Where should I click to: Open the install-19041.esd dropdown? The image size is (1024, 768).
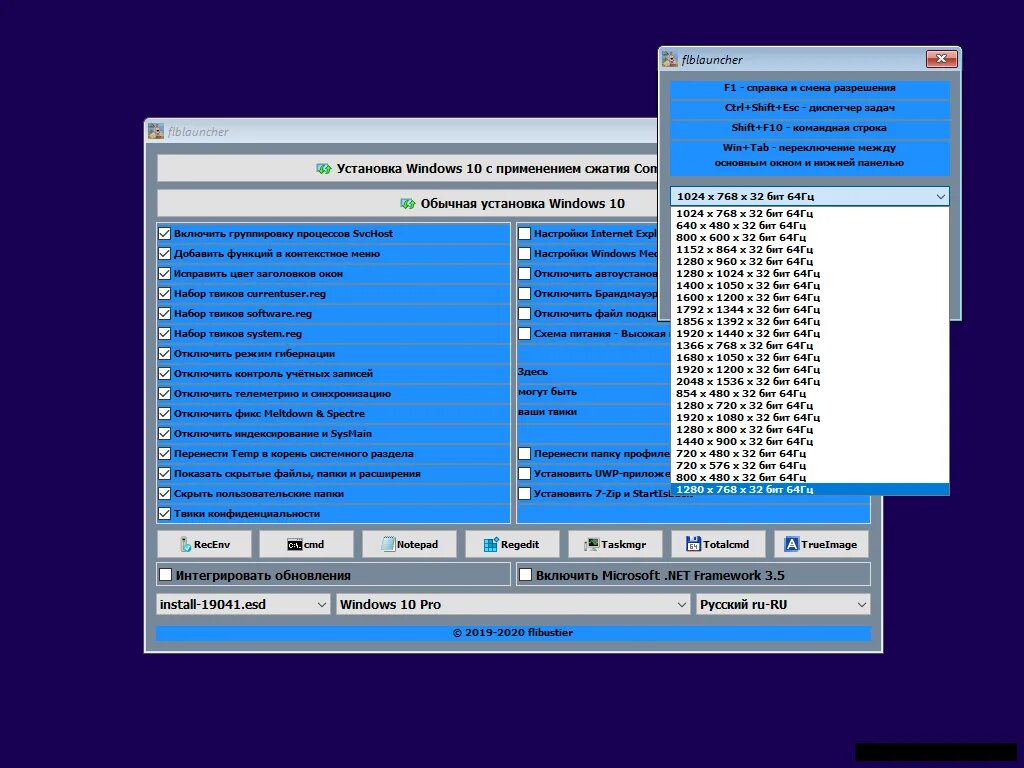coord(243,605)
